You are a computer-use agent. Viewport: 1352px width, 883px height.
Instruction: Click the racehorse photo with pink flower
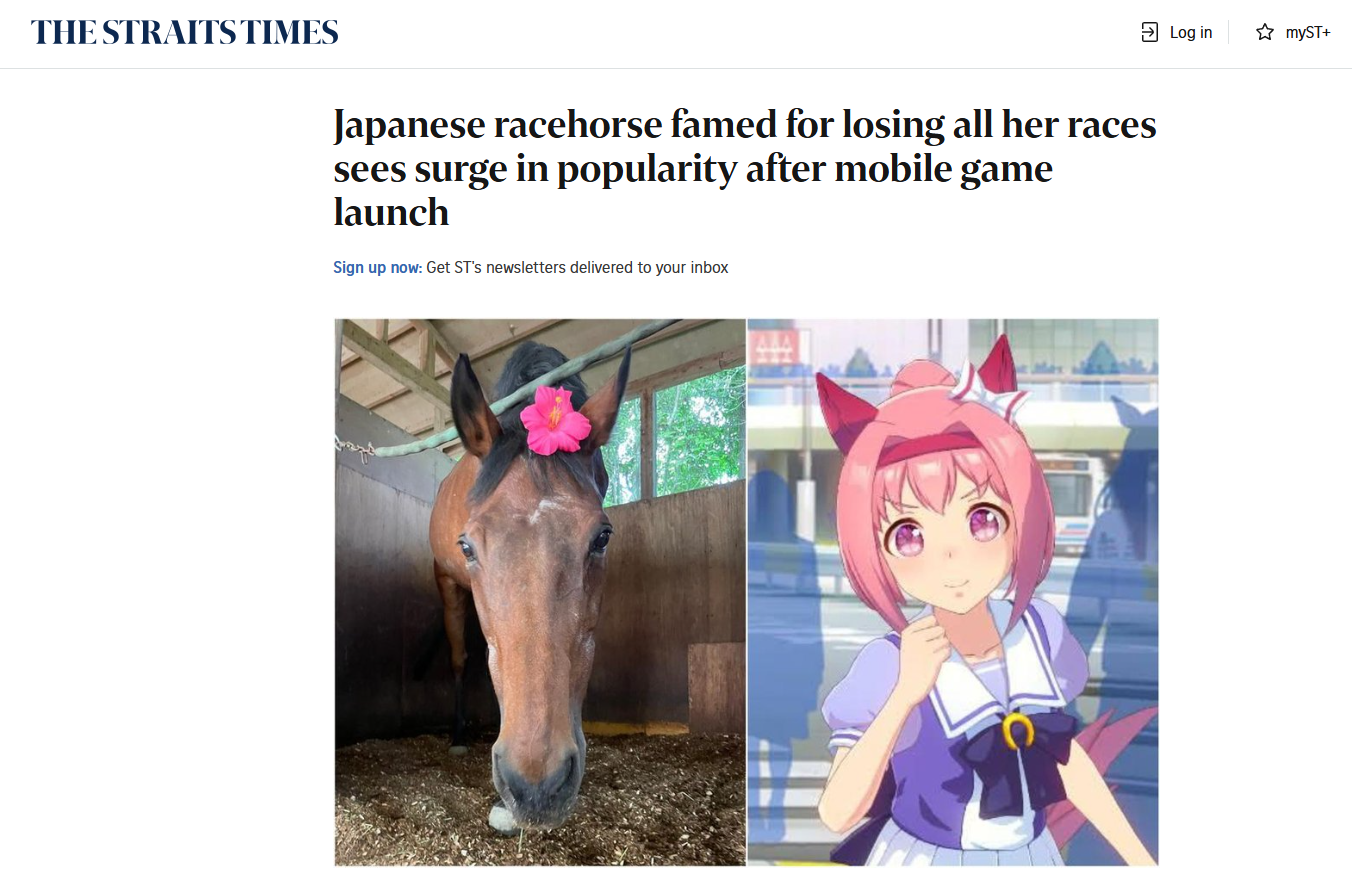coord(540,592)
